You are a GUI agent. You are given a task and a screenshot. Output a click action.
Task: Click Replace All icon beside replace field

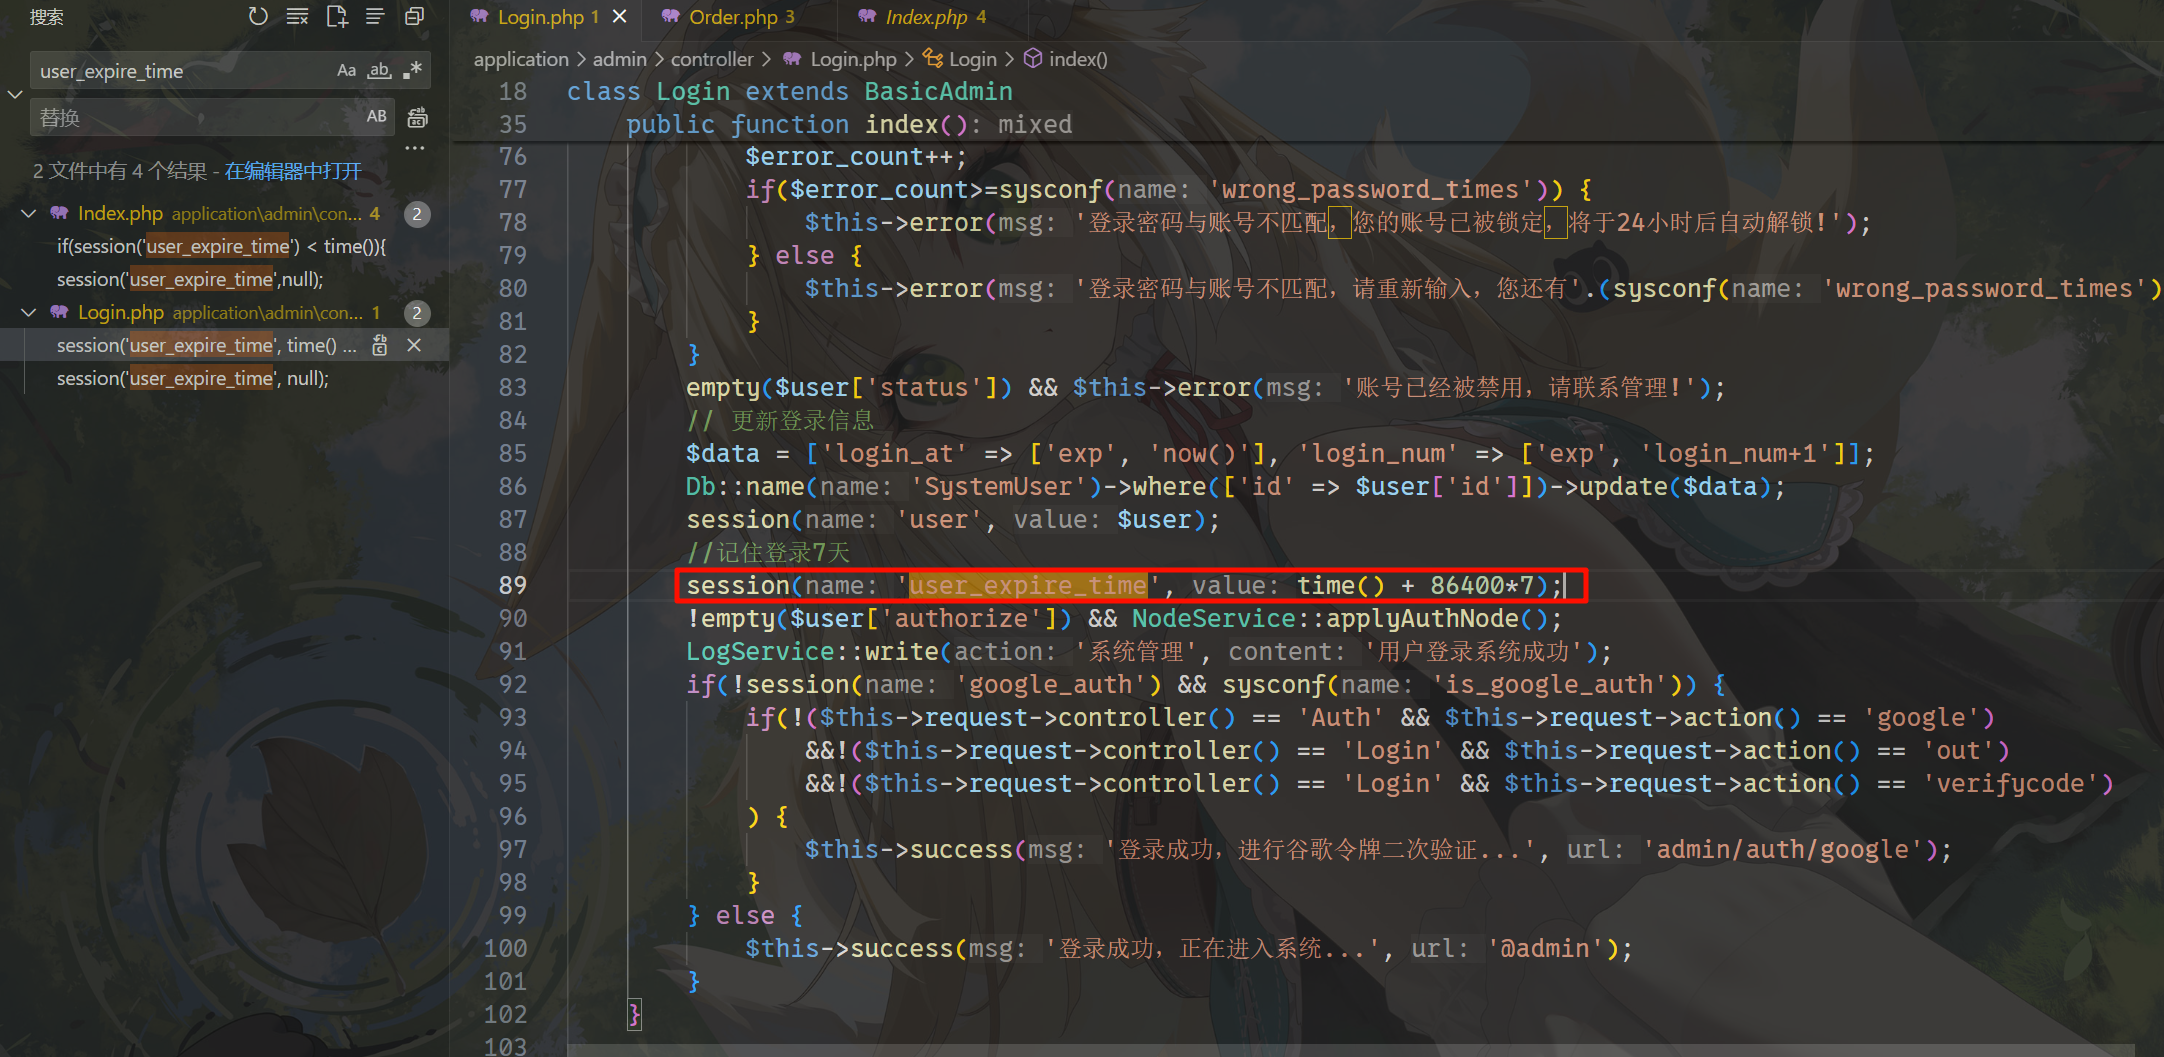point(417,118)
